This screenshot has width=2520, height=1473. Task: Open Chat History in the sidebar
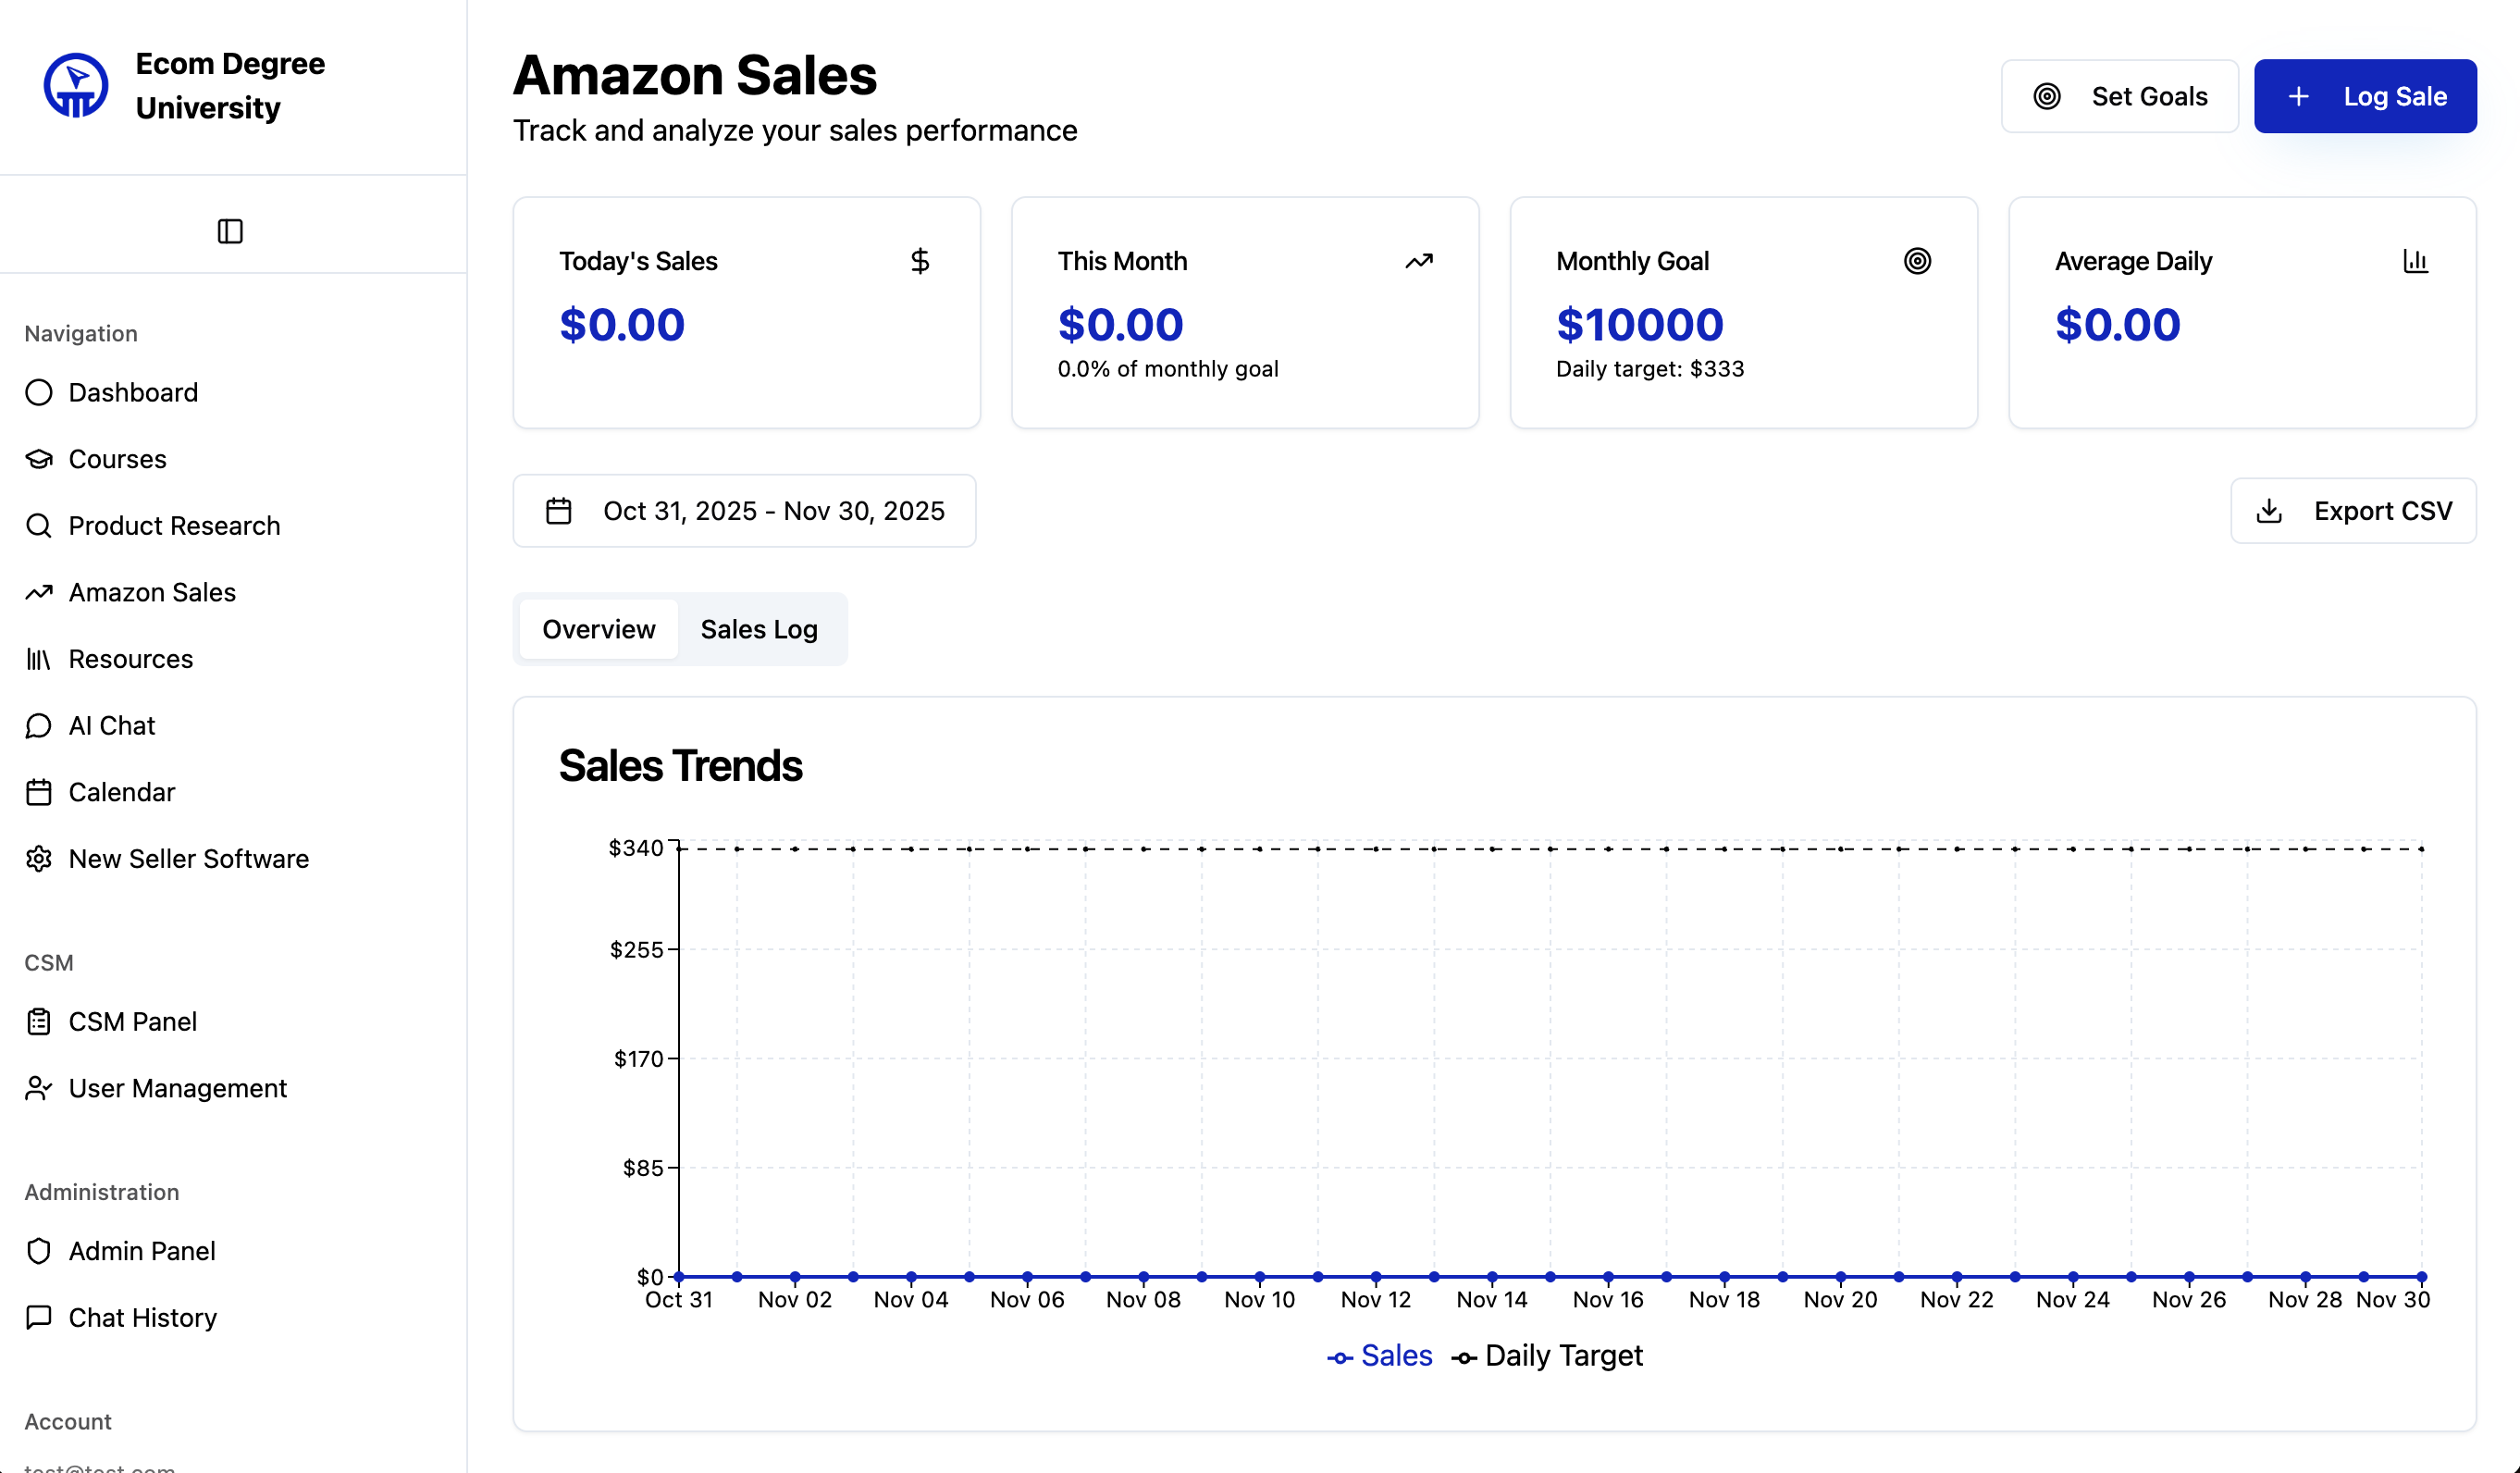click(142, 1318)
